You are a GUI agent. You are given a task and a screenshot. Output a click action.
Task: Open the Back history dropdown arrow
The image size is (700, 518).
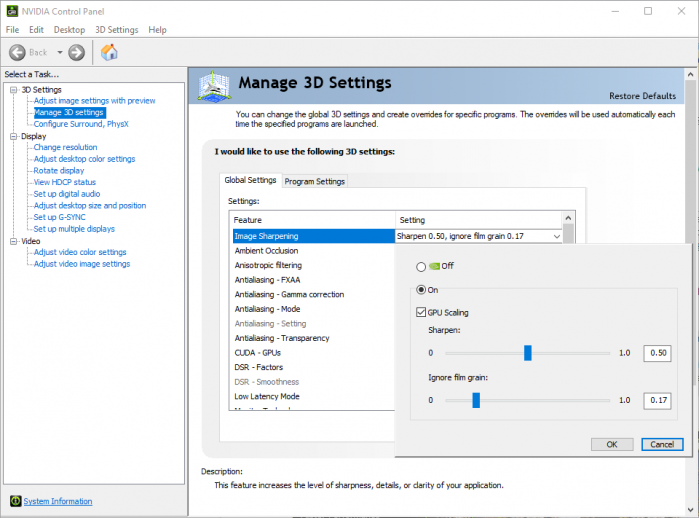pyautogui.click(x=60, y=52)
